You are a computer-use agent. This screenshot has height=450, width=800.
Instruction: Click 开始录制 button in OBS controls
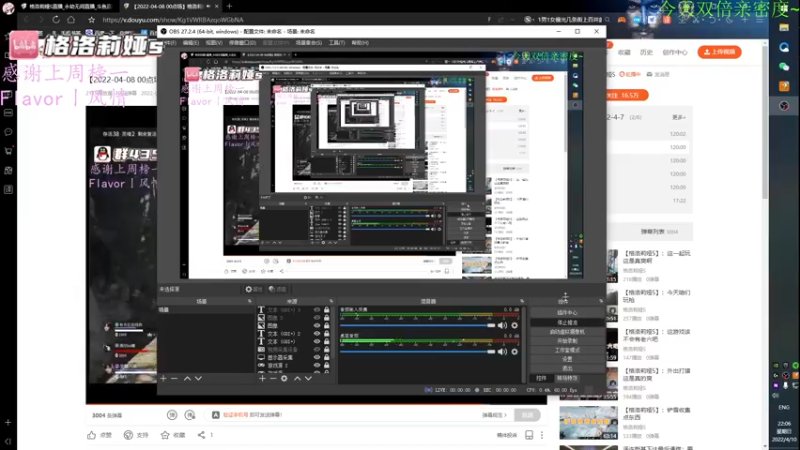[x=567, y=341]
